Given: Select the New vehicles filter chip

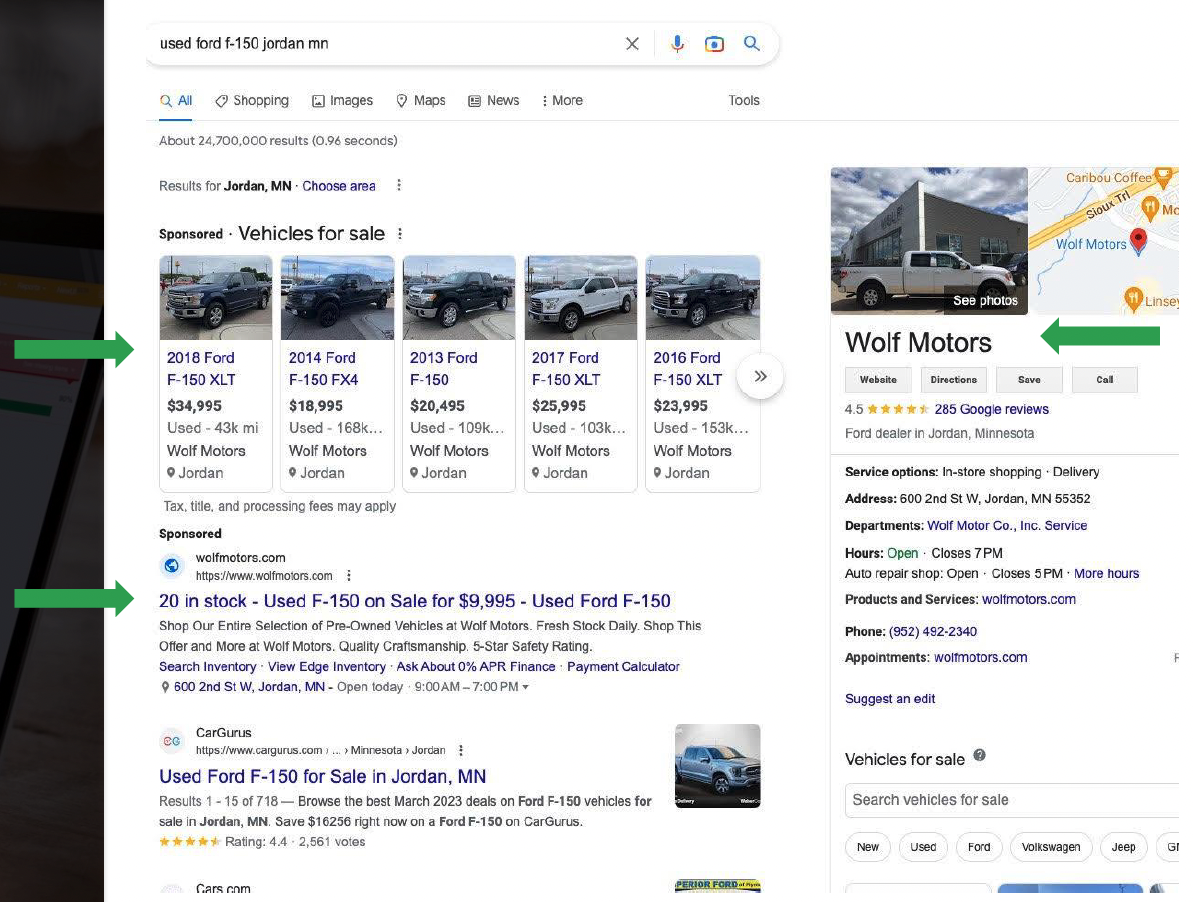Looking at the screenshot, I should (867, 847).
